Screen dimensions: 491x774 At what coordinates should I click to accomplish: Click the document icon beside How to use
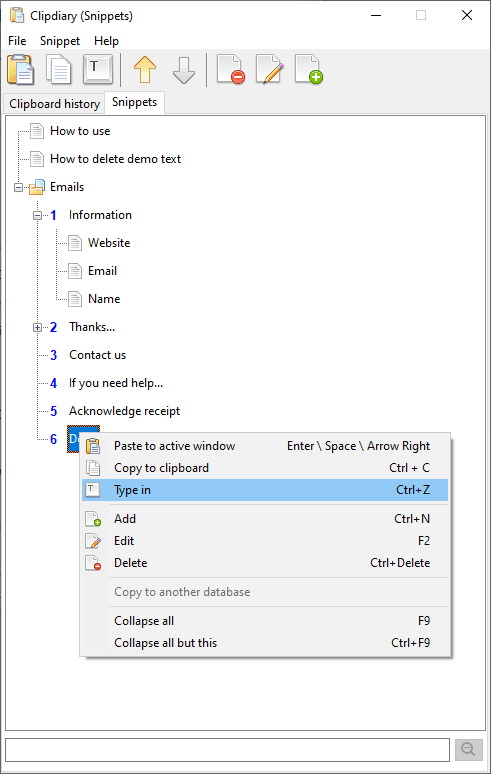point(37,131)
